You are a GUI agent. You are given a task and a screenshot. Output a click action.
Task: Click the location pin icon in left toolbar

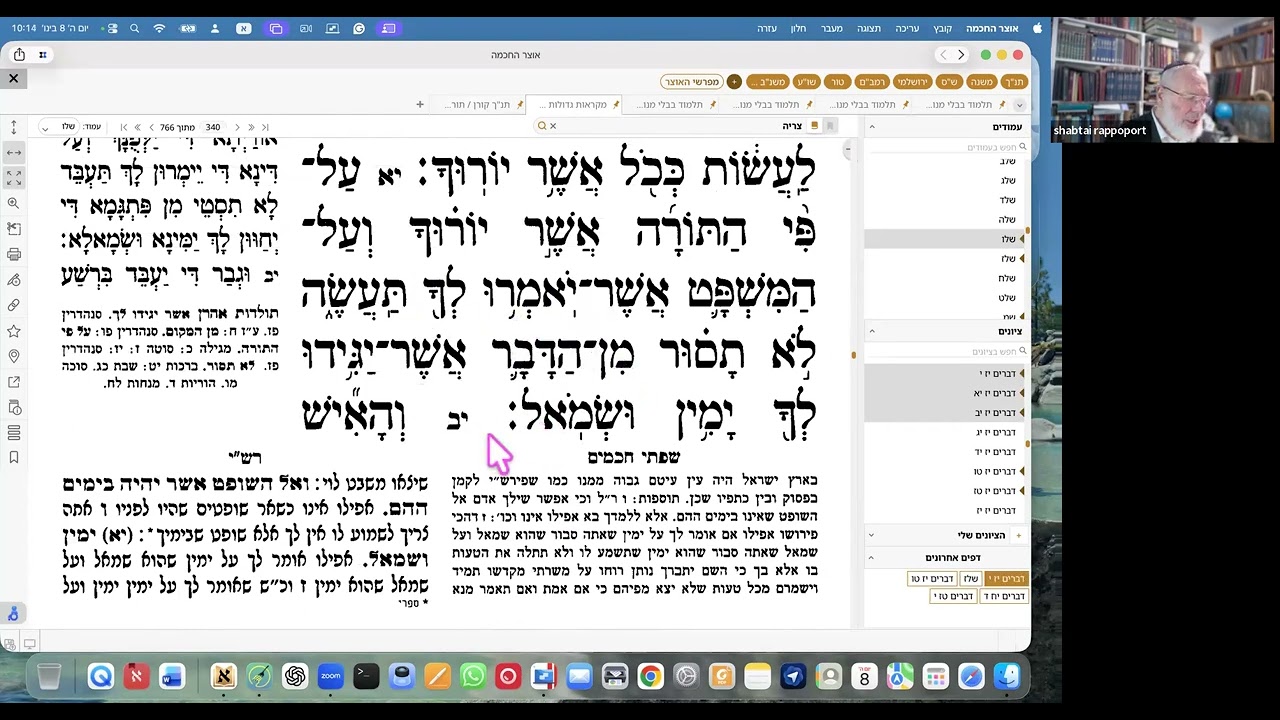(13, 356)
